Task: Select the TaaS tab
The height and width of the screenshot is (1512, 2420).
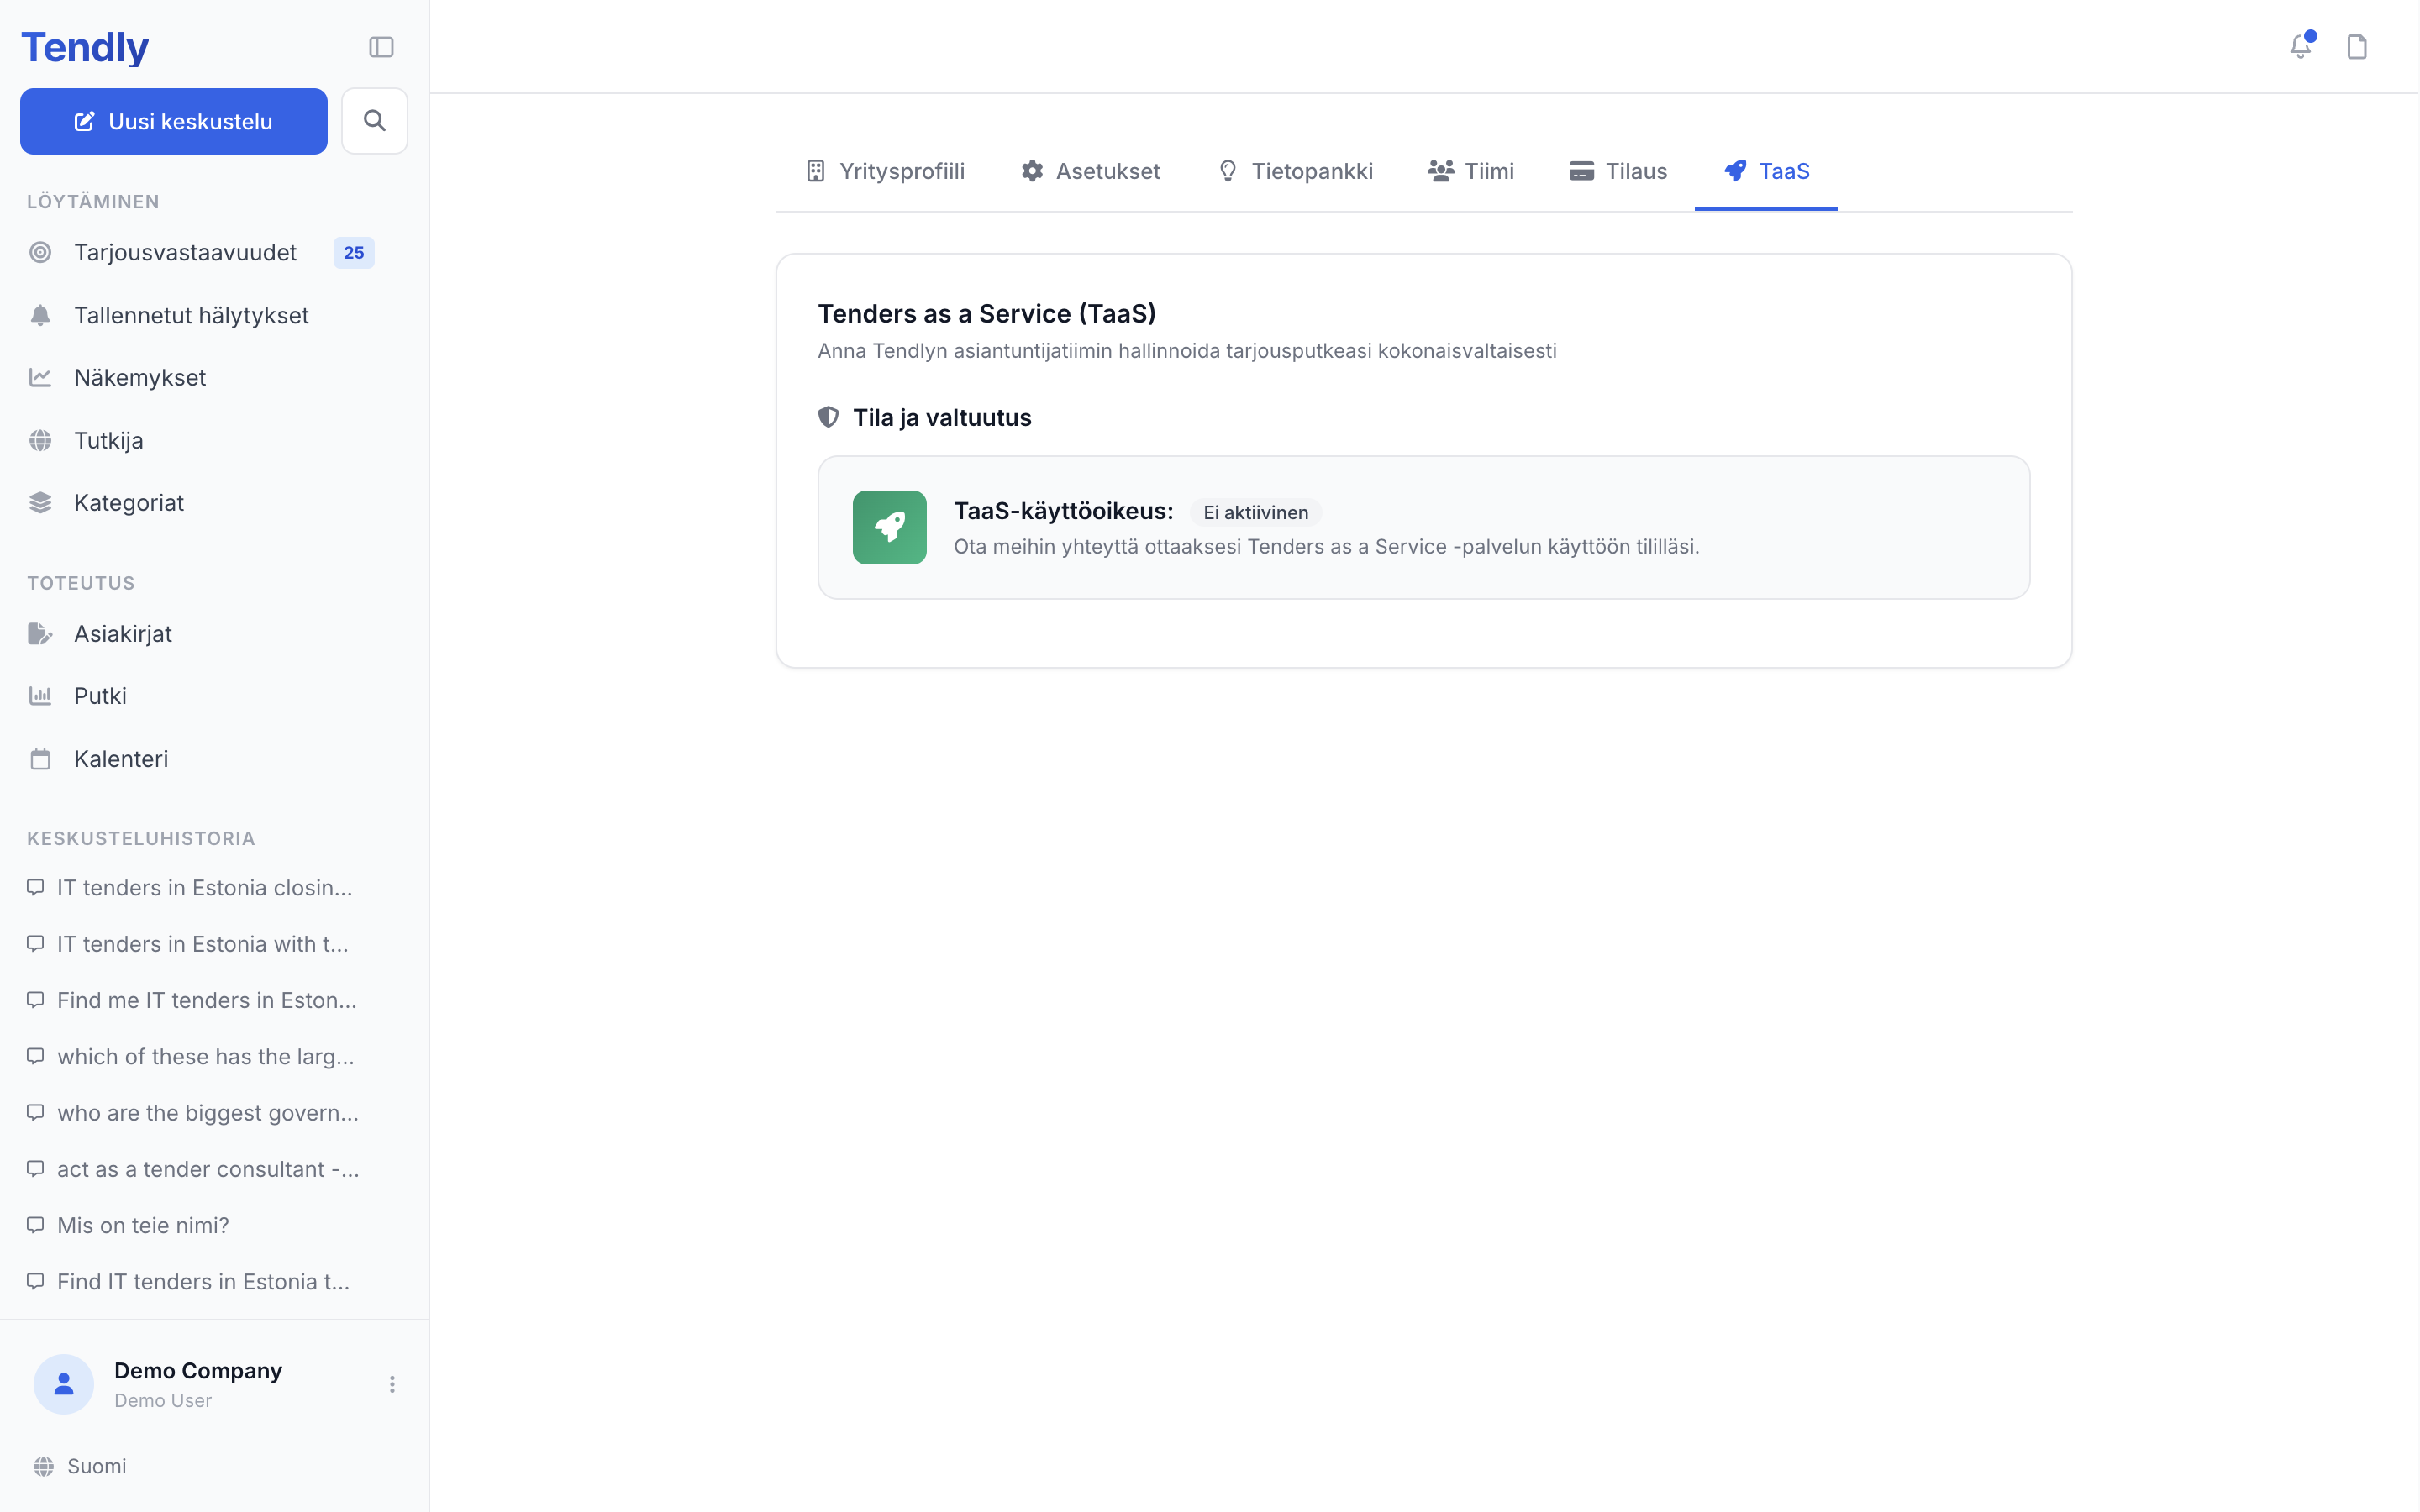Action: click(1766, 171)
